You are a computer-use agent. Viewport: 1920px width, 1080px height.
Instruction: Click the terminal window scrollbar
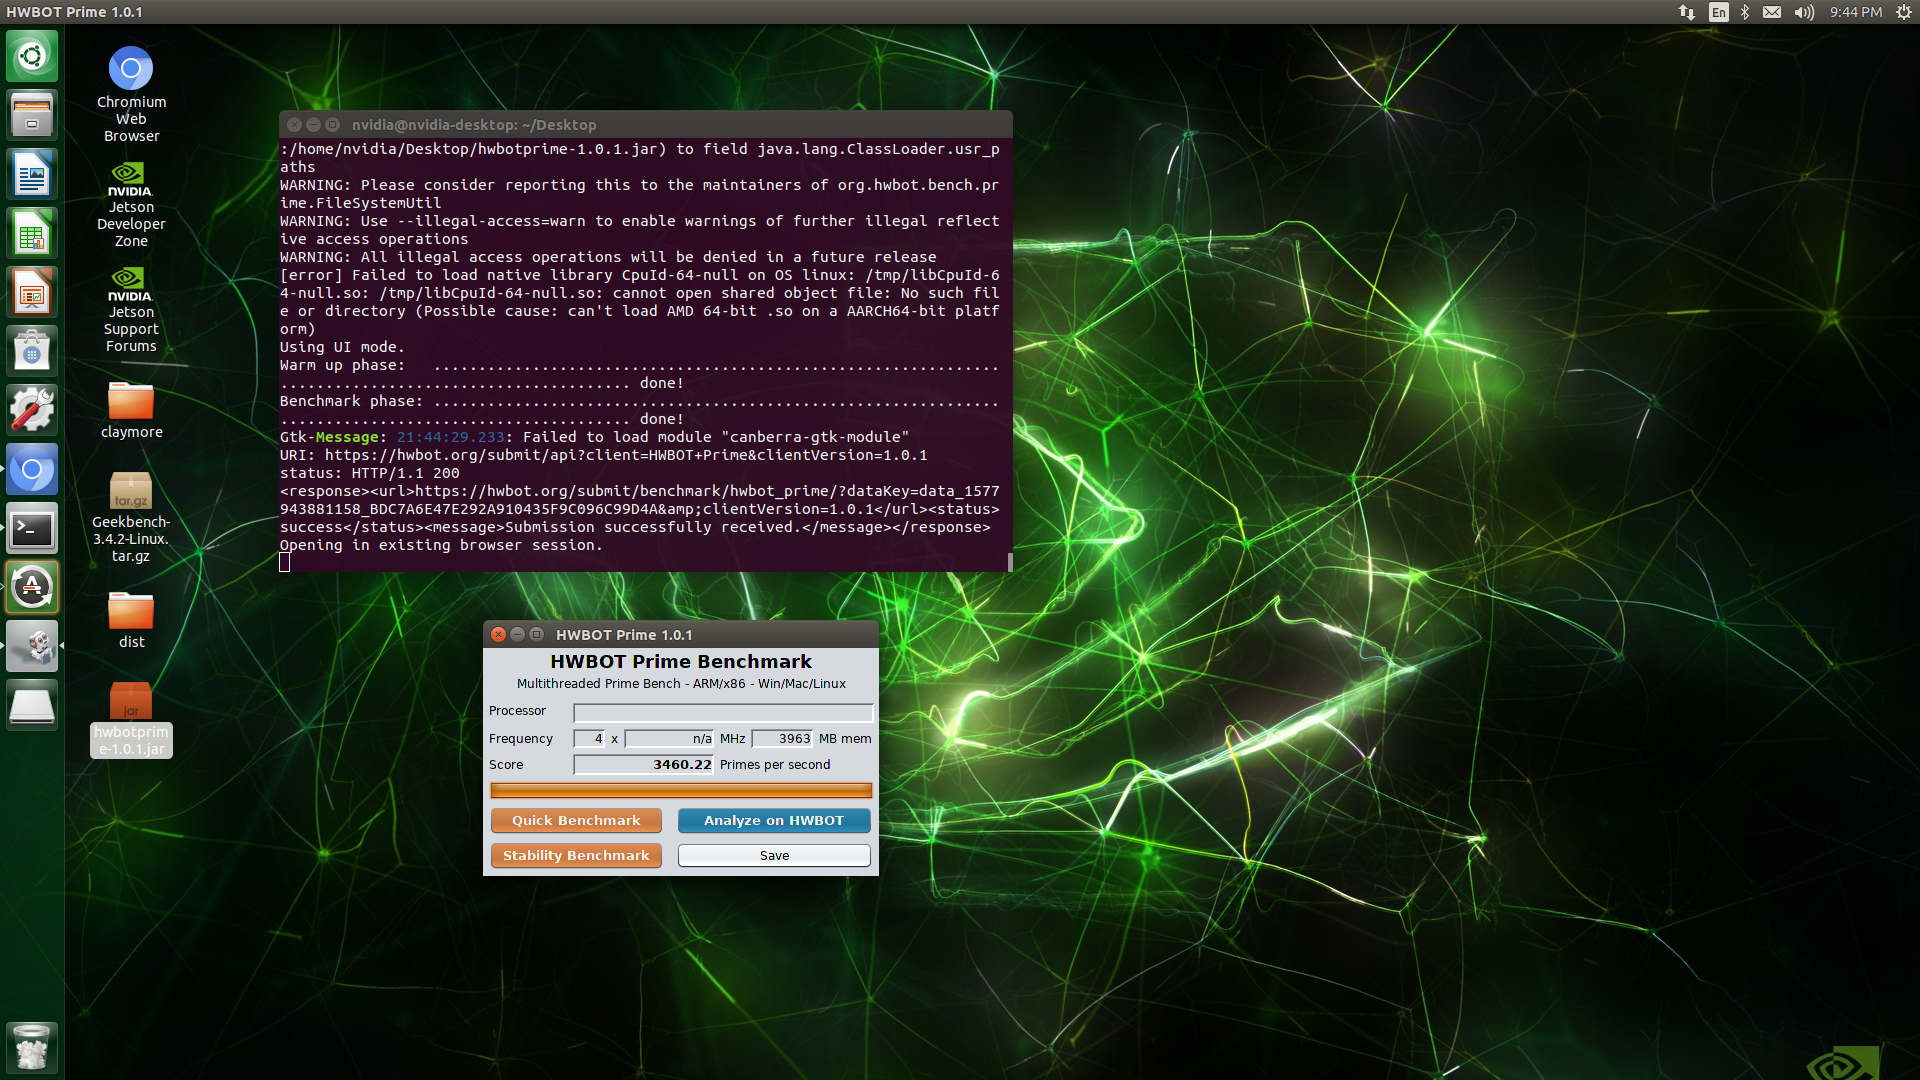pos(1009,561)
